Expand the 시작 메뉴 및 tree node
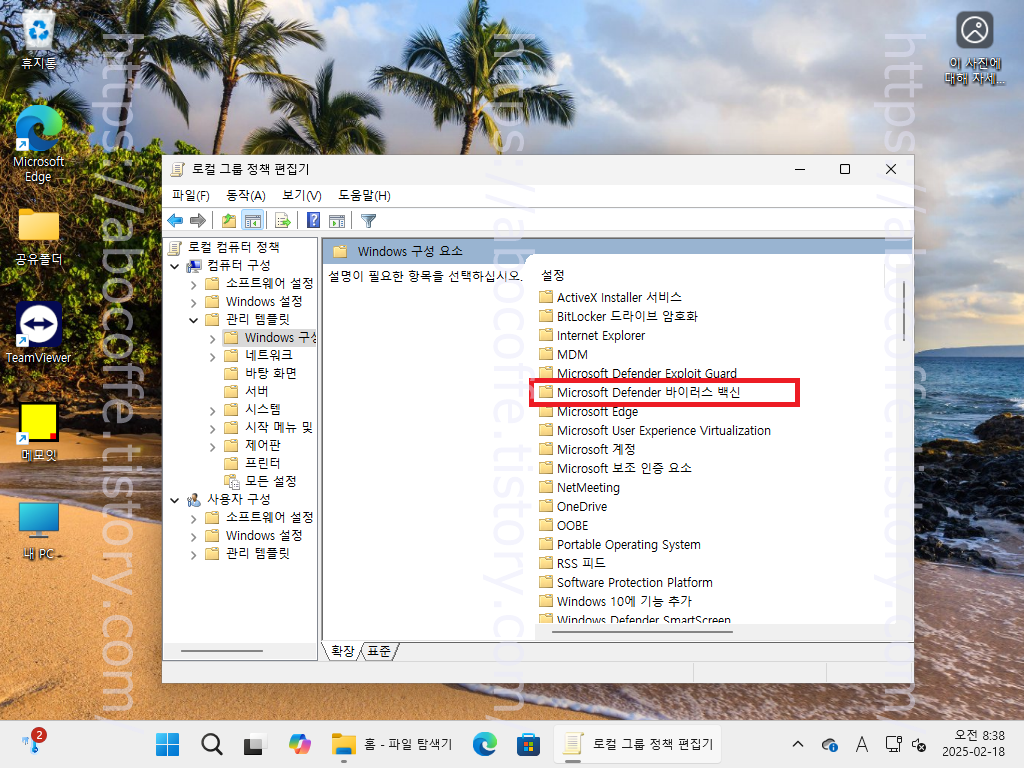The image size is (1024, 768). tap(212, 429)
